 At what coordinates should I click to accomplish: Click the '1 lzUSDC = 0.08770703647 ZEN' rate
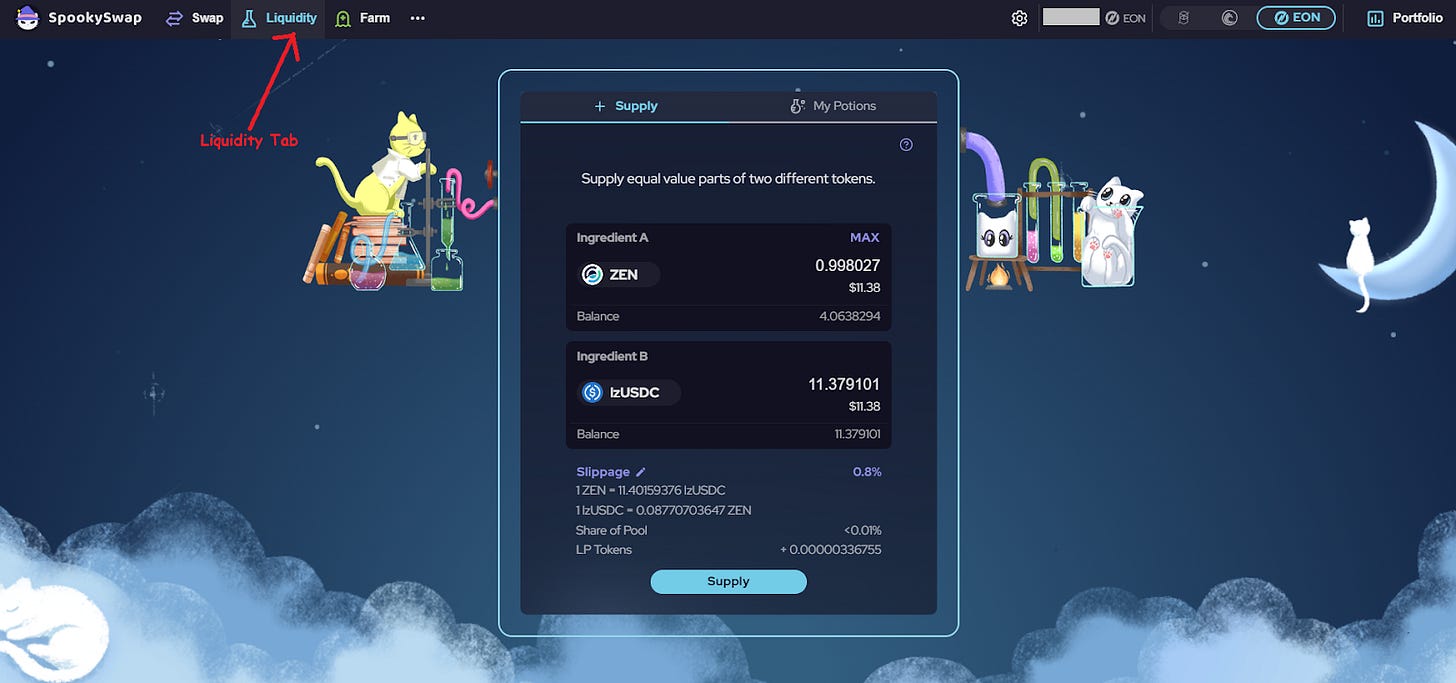pyautogui.click(x=663, y=511)
